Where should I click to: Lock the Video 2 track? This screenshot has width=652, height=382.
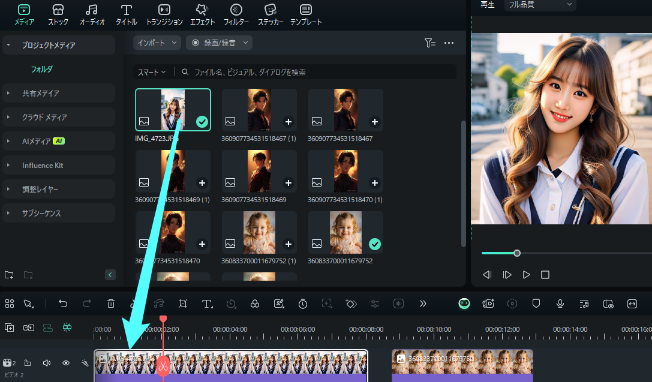point(27,363)
